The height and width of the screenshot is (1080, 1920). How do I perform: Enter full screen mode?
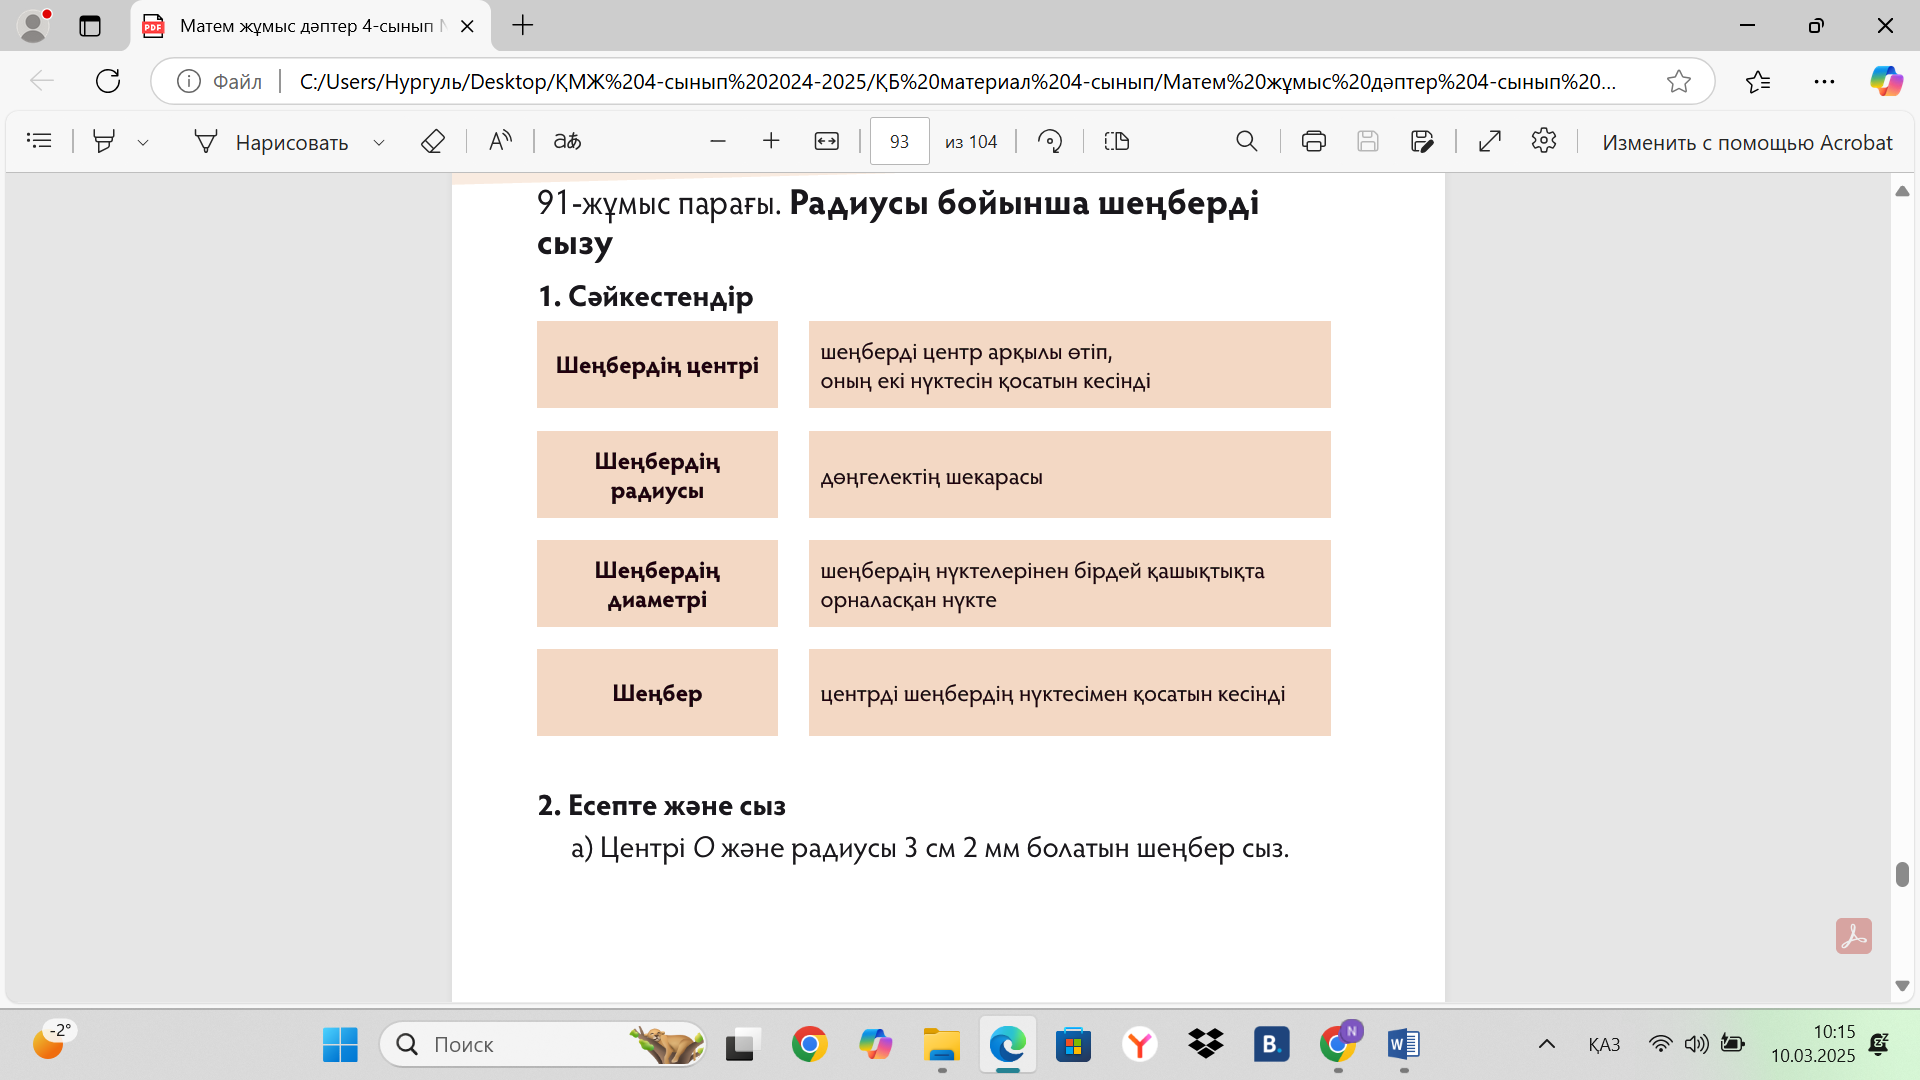tap(1490, 141)
